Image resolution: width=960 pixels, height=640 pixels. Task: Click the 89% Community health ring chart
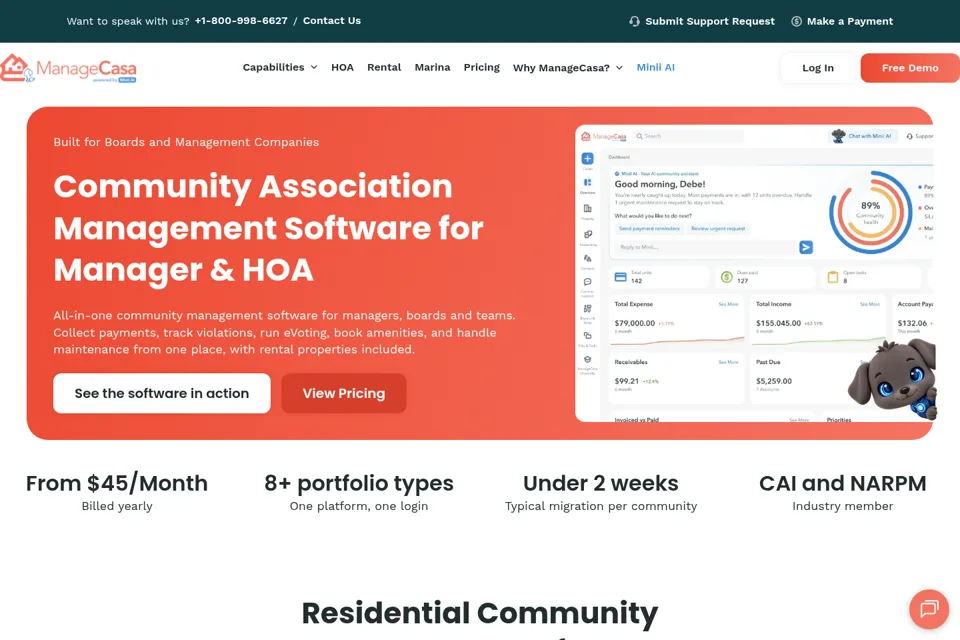click(x=870, y=212)
